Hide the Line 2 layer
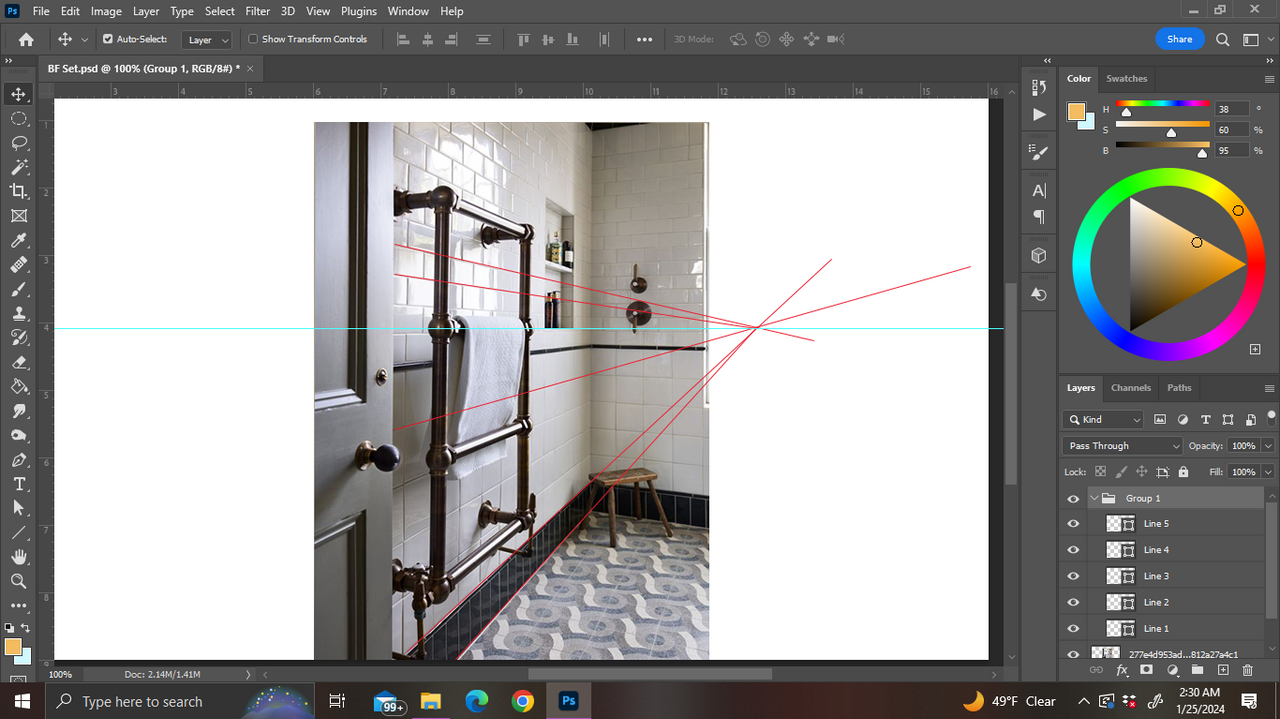This screenshot has height=719, width=1280. (x=1073, y=602)
